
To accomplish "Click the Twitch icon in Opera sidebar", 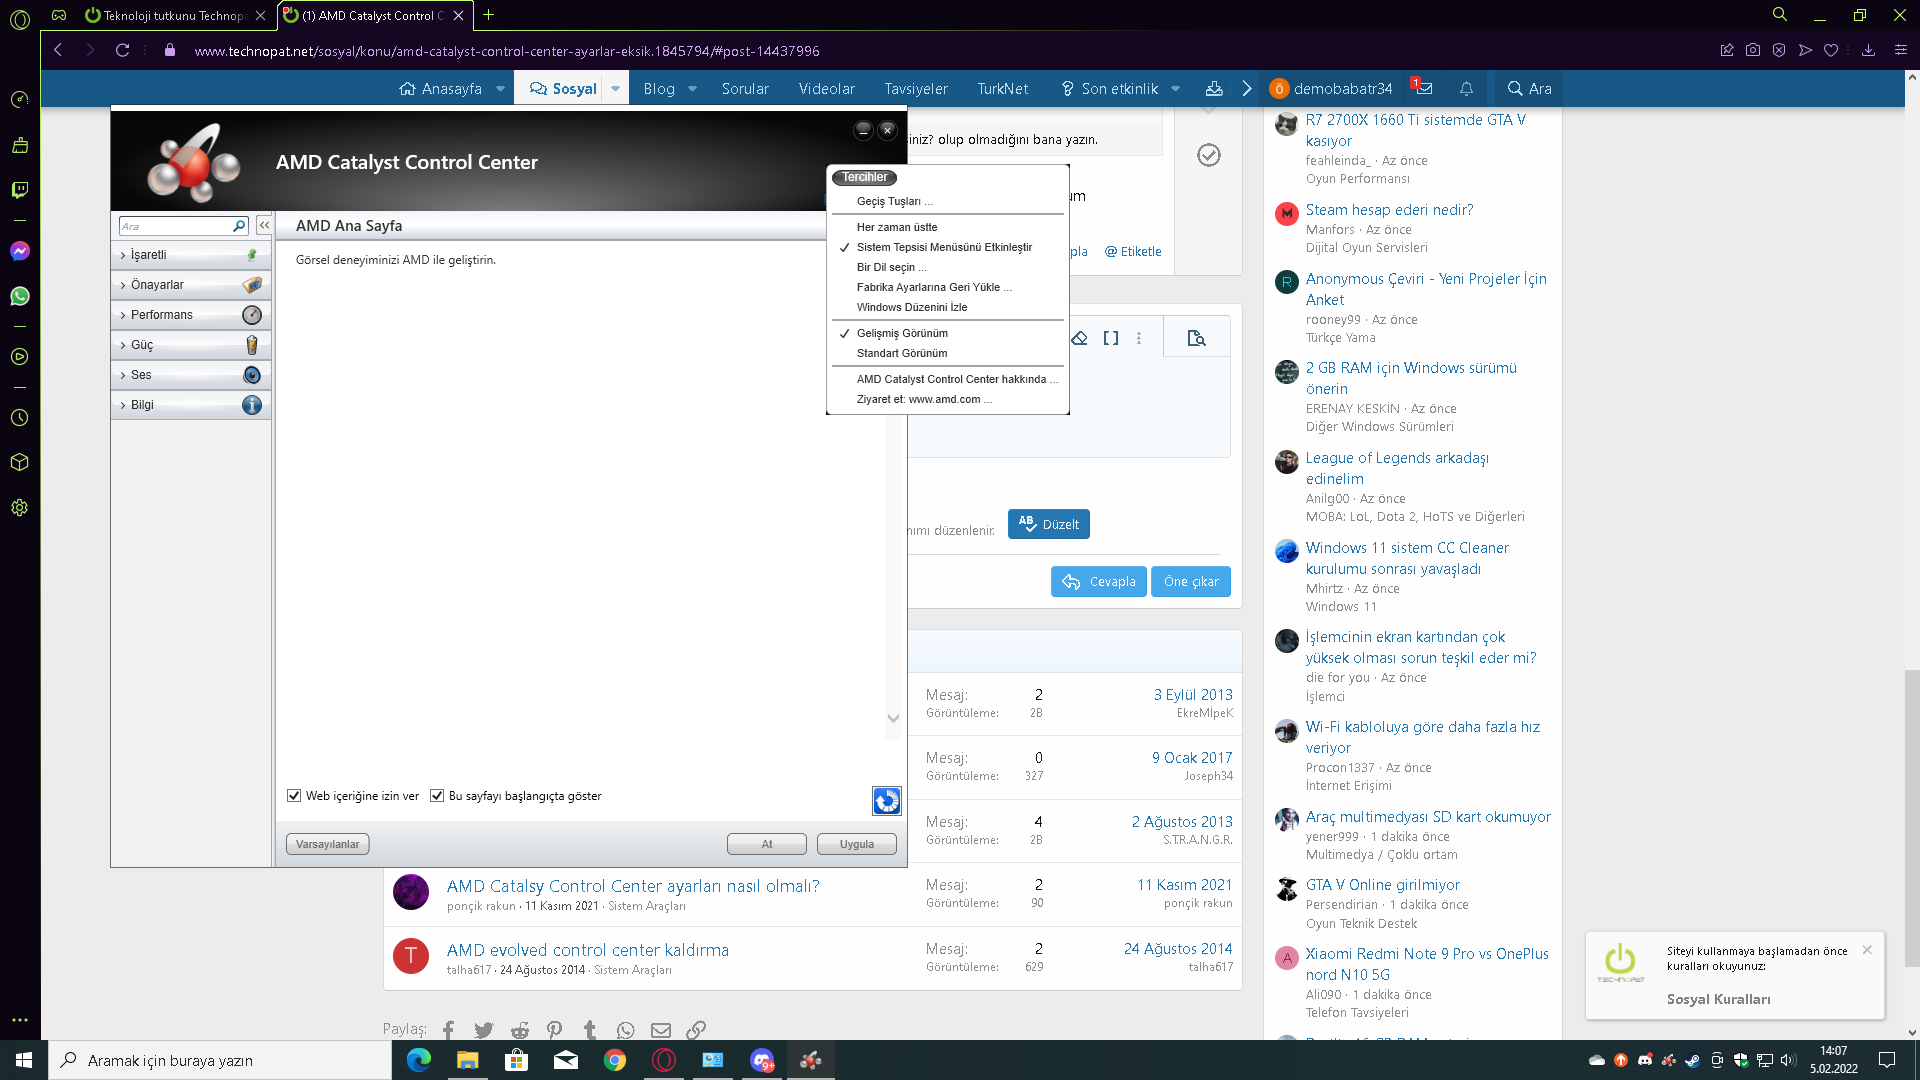I will tap(19, 190).
